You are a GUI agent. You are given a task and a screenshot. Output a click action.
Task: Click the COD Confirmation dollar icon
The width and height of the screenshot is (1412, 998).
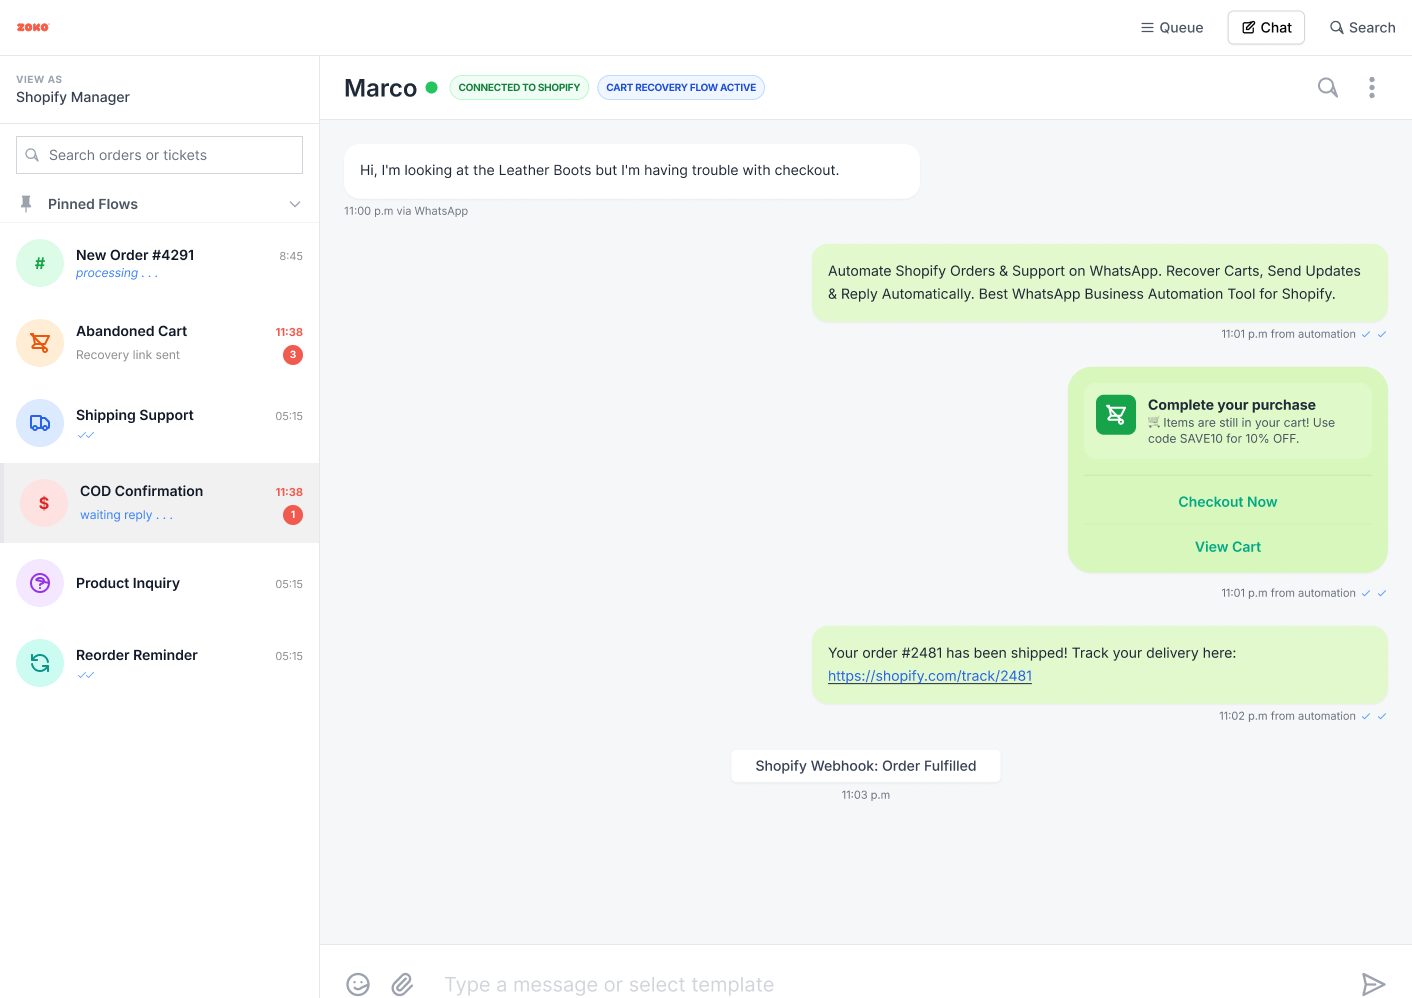[x=44, y=503]
